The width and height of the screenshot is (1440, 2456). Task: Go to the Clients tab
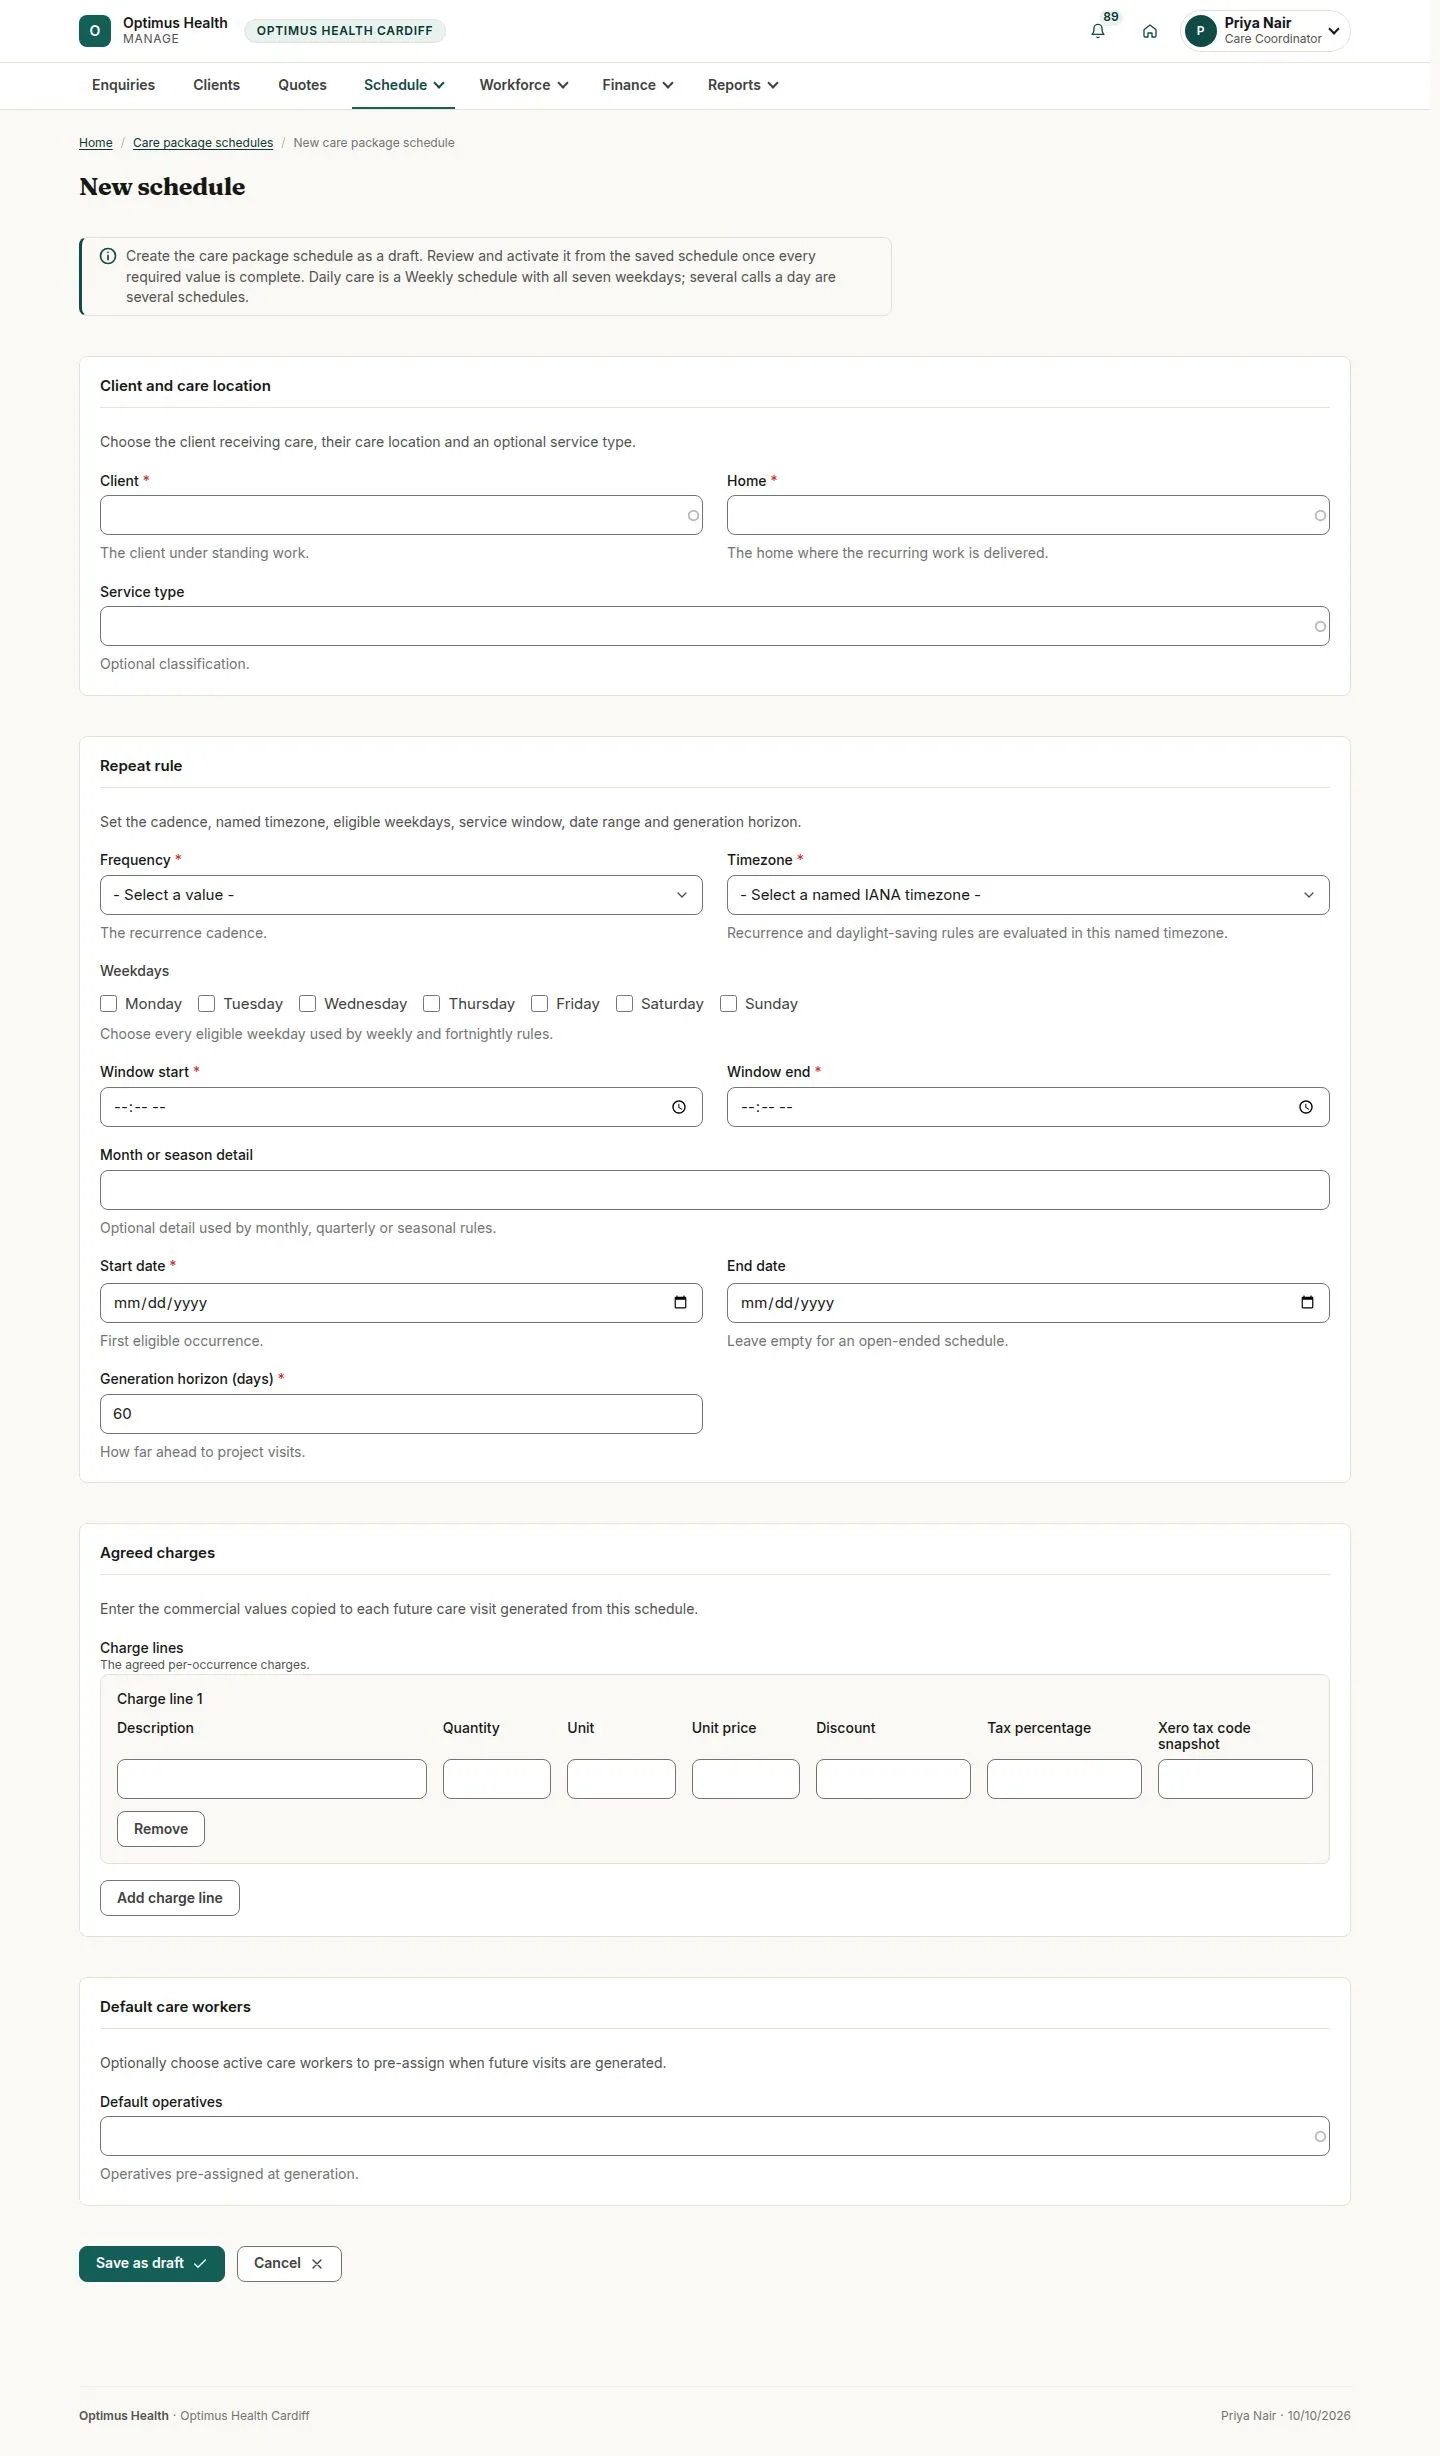(x=216, y=85)
